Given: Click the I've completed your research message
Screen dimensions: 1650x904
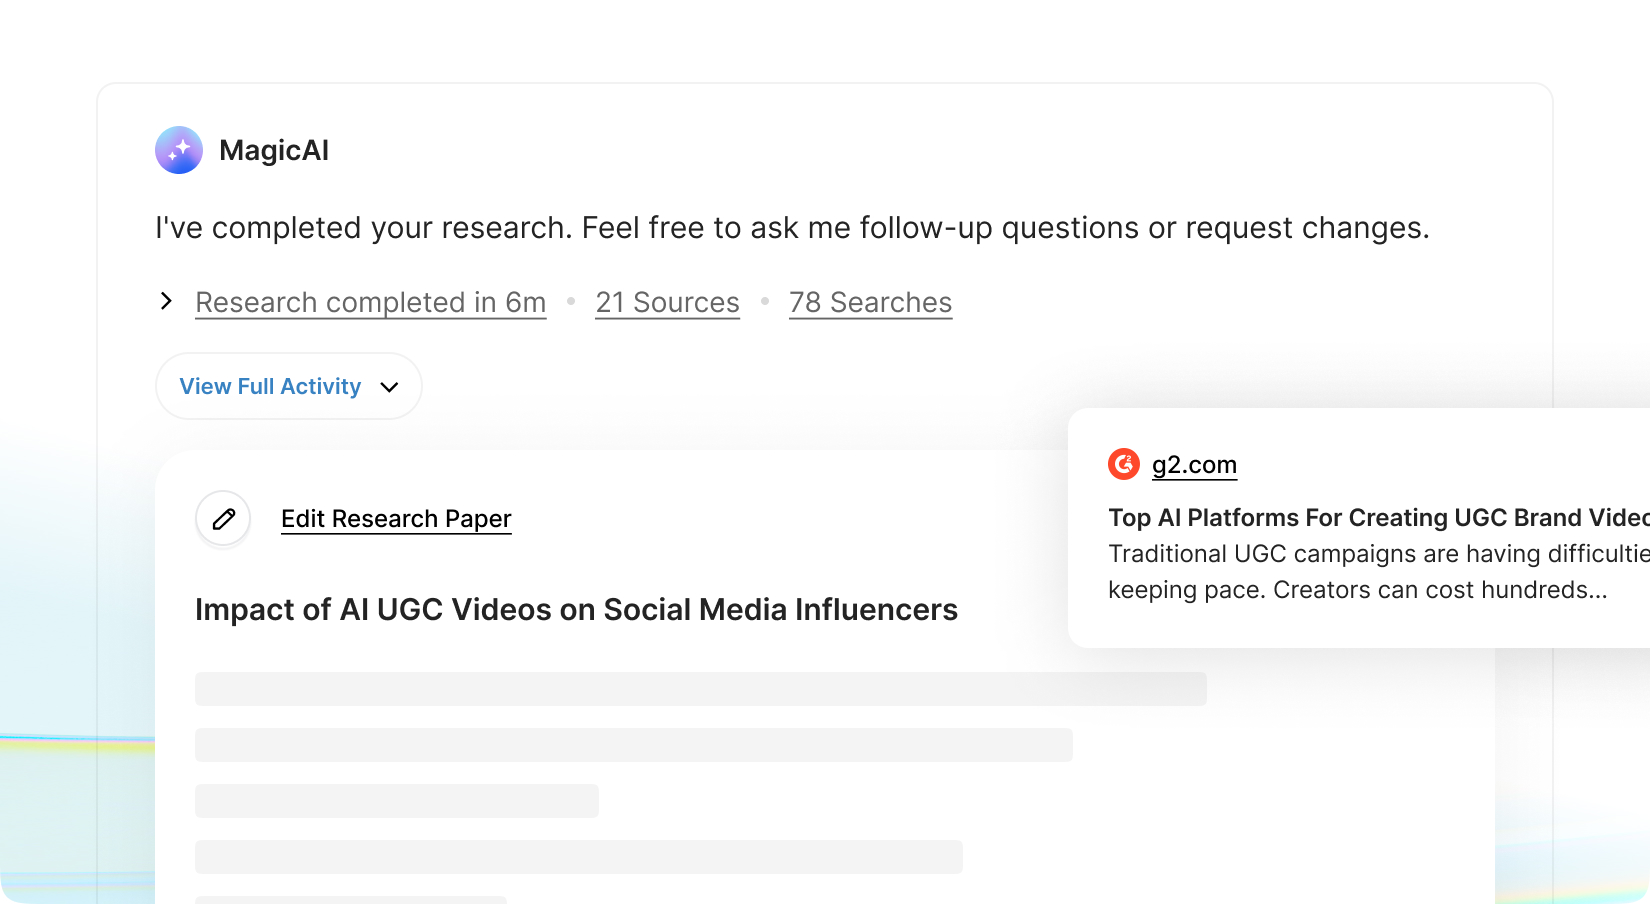Looking at the screenshot, I should pos(792,228).
